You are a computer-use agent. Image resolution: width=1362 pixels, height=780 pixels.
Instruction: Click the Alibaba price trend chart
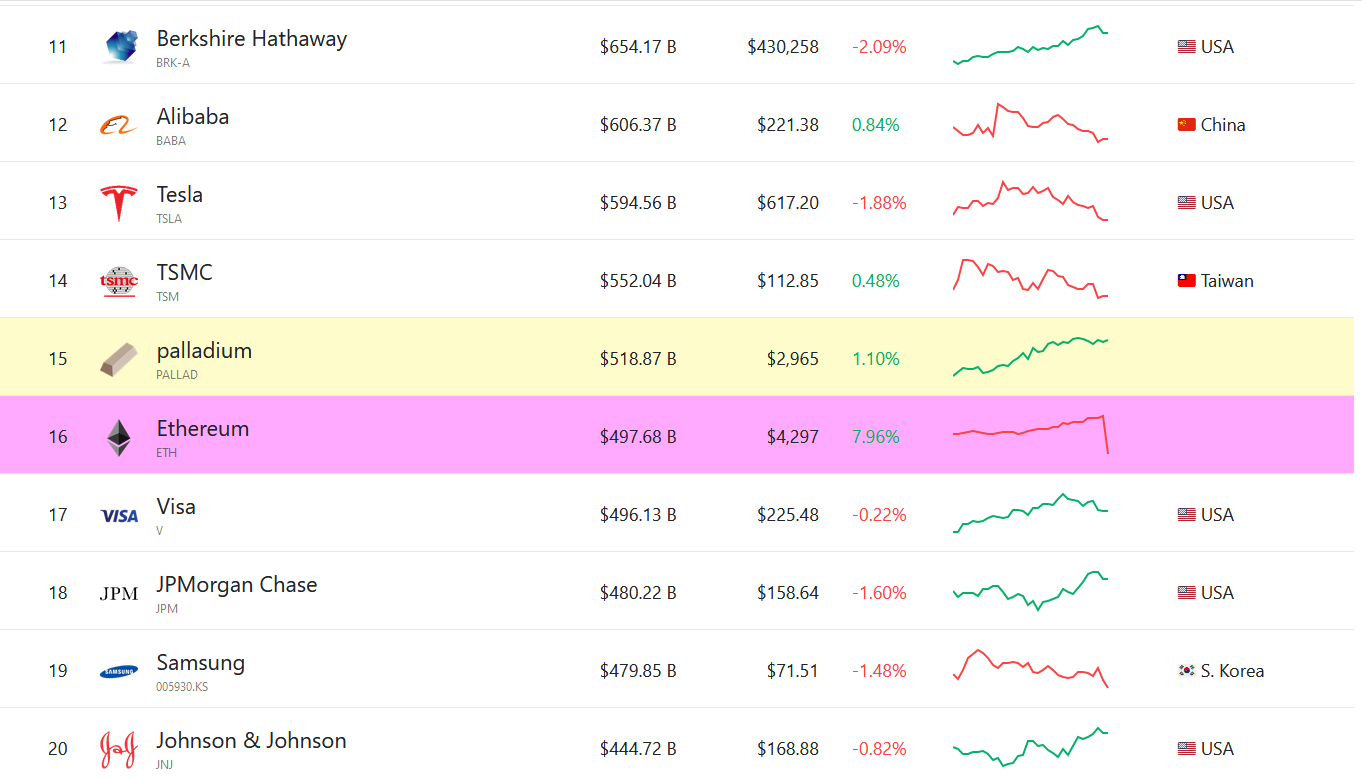pos(1030,124)
